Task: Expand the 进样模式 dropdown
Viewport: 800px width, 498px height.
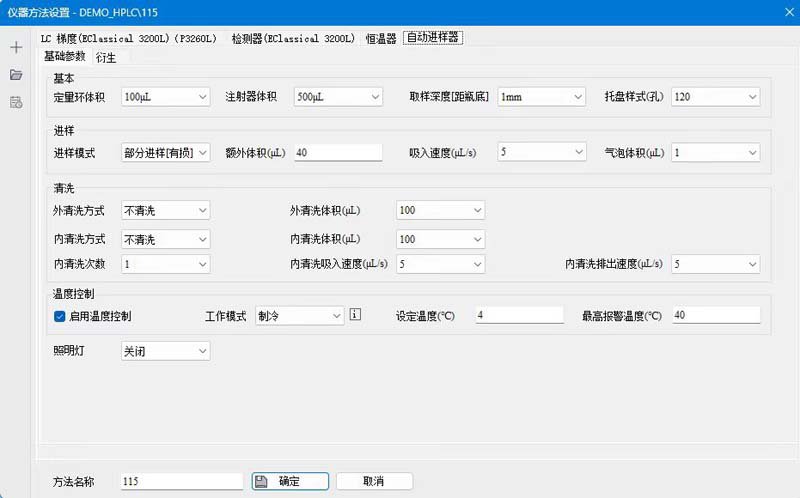Action: pos(165,153)
